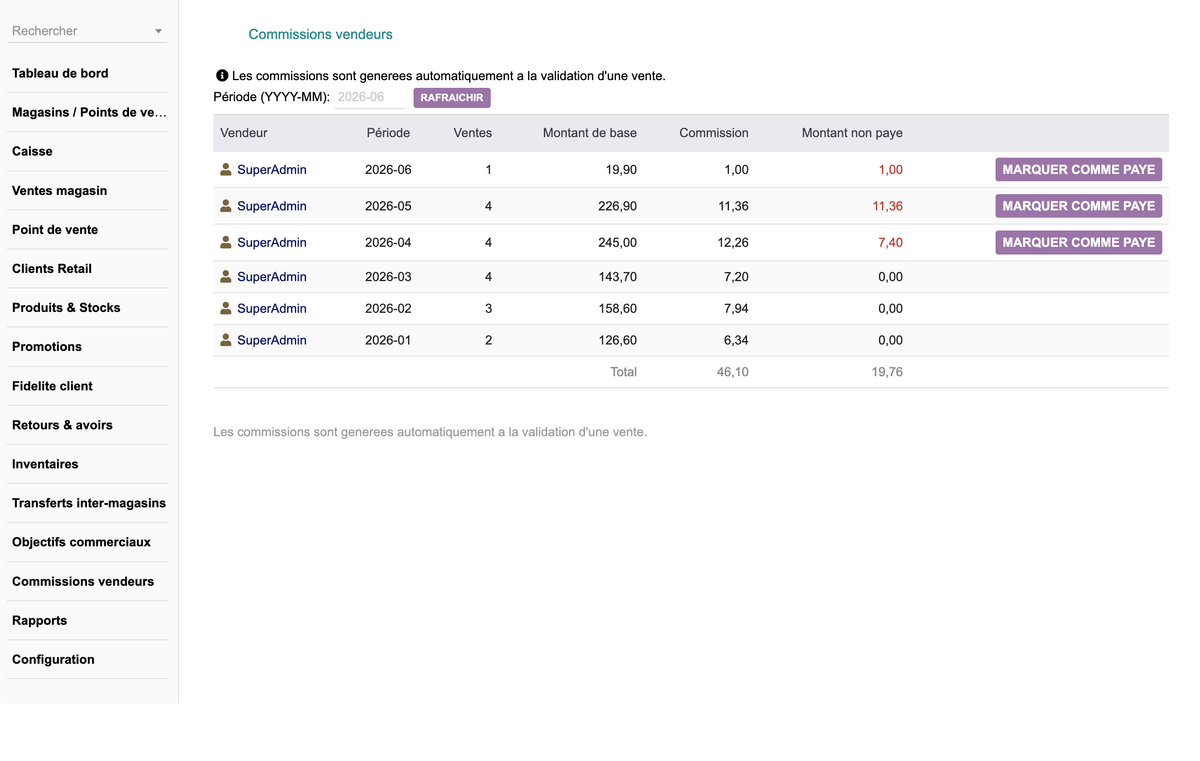Screen dimensions: 1200x761
Task: Click total commission 46,10
Action: click(x=733, y=372)
